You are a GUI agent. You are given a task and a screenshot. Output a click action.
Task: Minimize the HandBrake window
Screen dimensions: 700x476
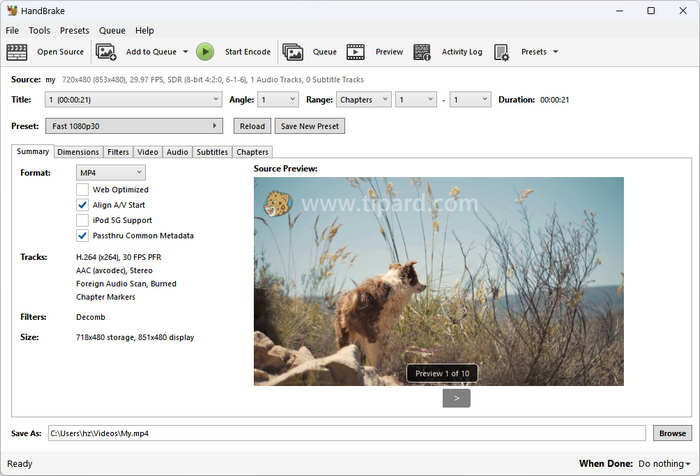(x=620, y=11)
